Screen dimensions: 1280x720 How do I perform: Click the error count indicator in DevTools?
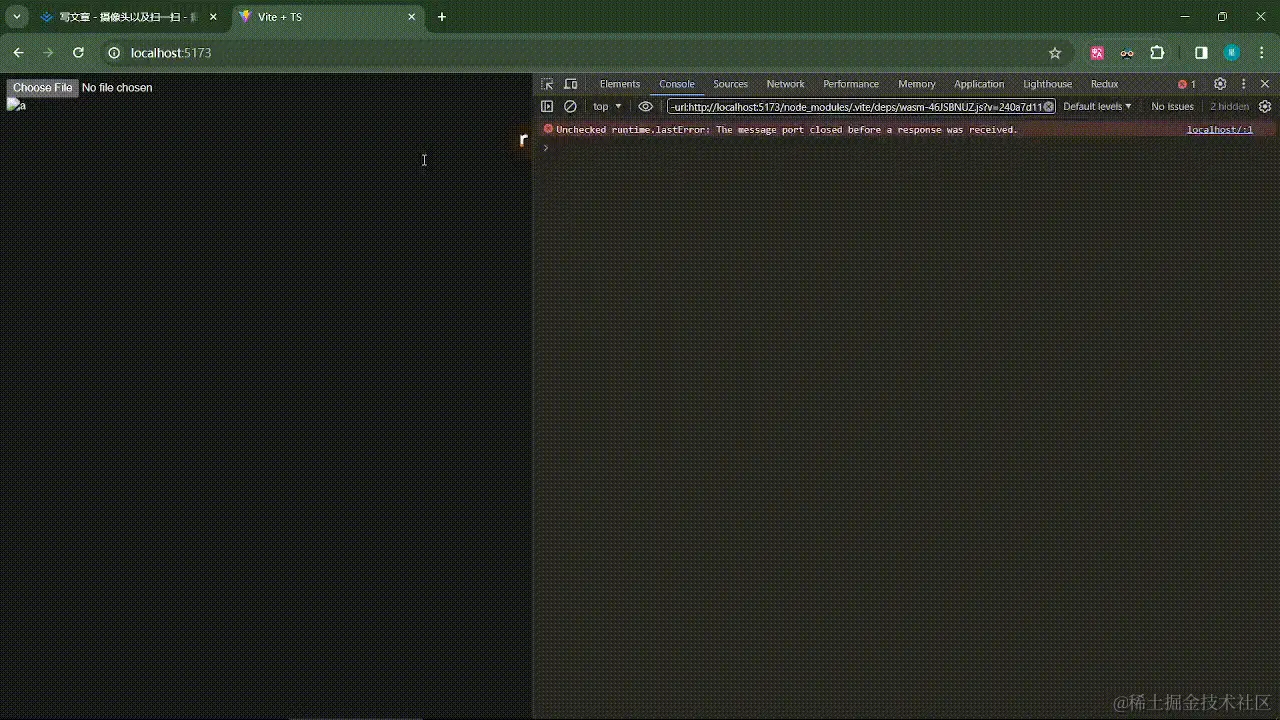pyautogui.click(x=1186, y=84)
